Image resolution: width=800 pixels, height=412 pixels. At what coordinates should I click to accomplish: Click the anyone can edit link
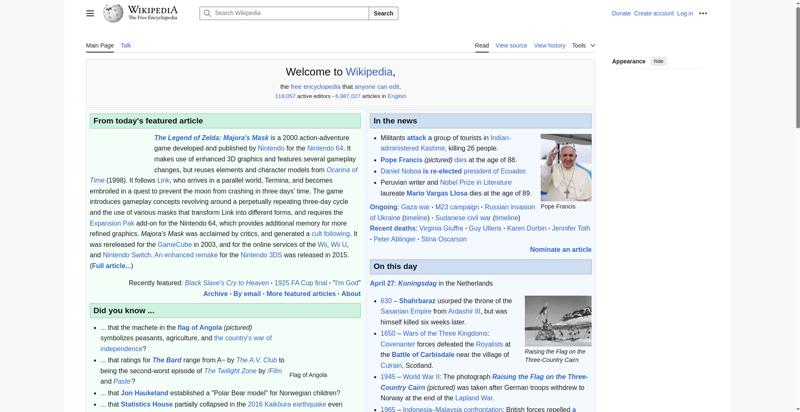coord(377,87)
